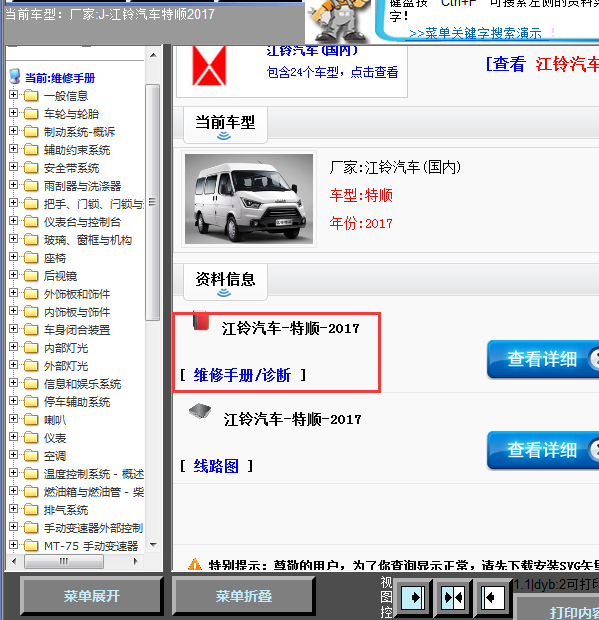599x620 pixels.
Task: Click the 江铃汽车(国内) heading link
Action: [312, 51]
